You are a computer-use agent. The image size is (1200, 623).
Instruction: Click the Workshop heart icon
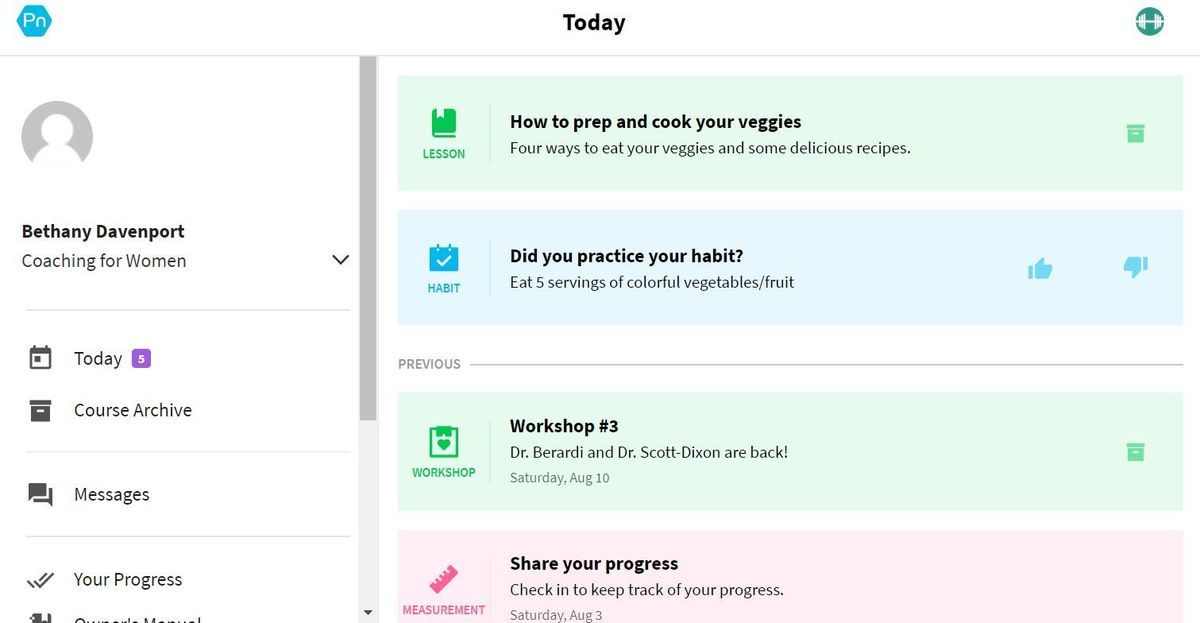click(444, 441)
